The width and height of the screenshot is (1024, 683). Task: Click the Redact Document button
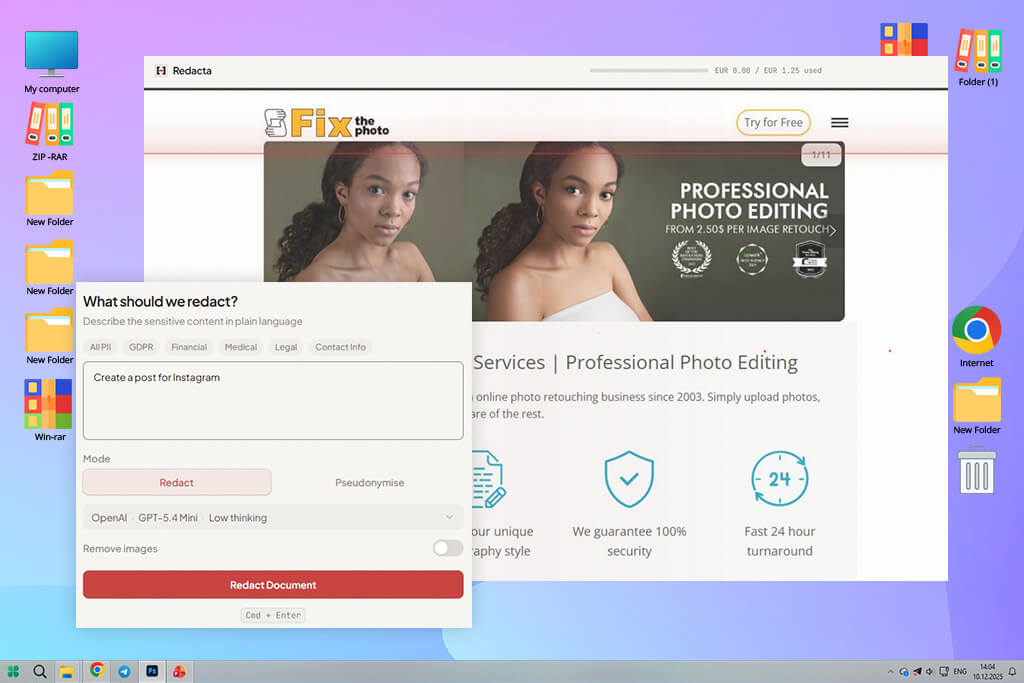pyautogui.click(x=273, y=584)
